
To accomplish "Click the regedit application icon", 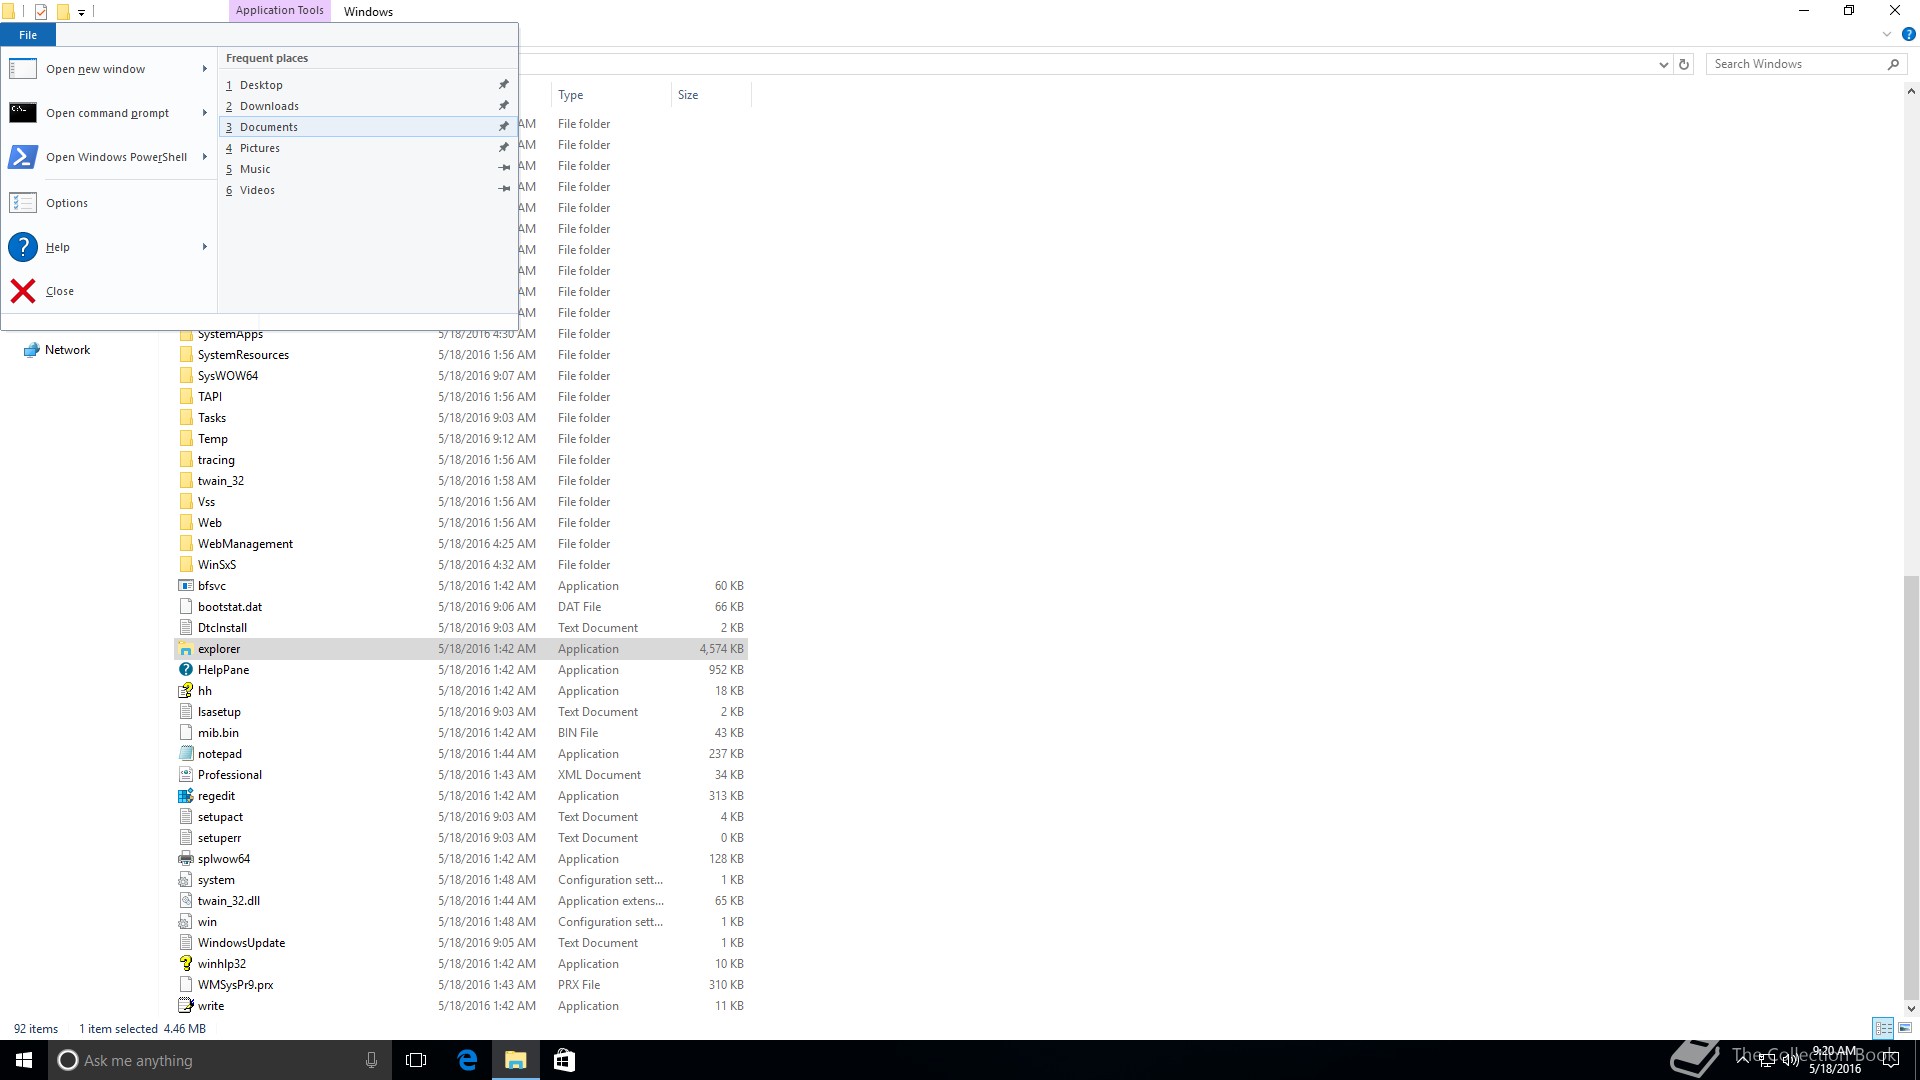I will pos(185,796).
